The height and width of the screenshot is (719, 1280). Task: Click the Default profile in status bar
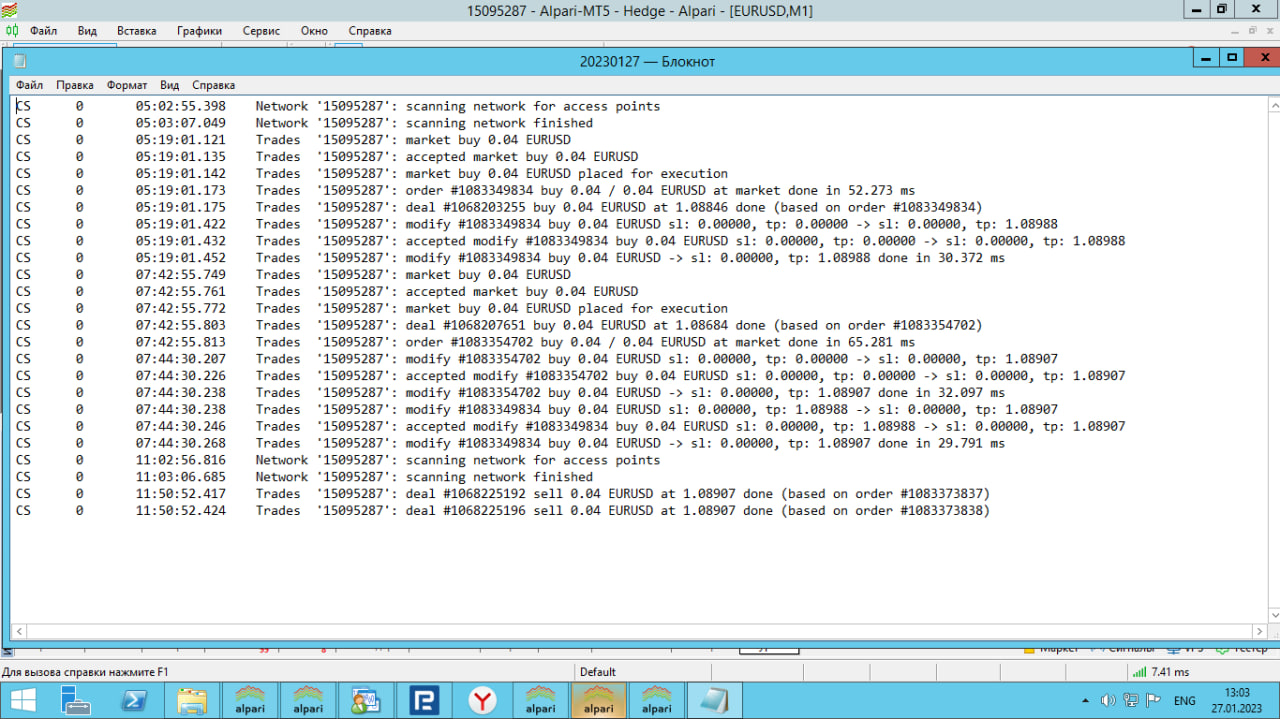[598, 672]
